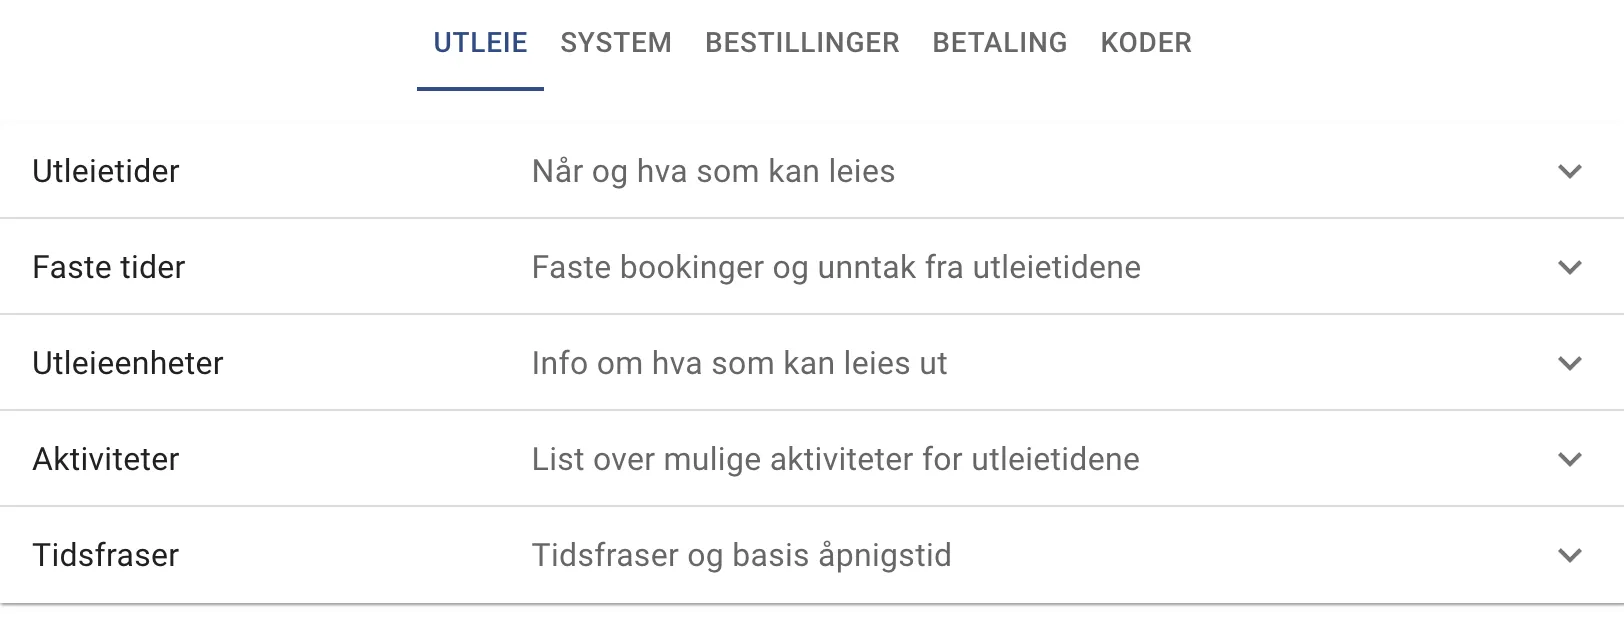Click 'List over mulige aktiviteter for utleietidene'
Viewport: 1624px width, 638px height.
(834, 459)
